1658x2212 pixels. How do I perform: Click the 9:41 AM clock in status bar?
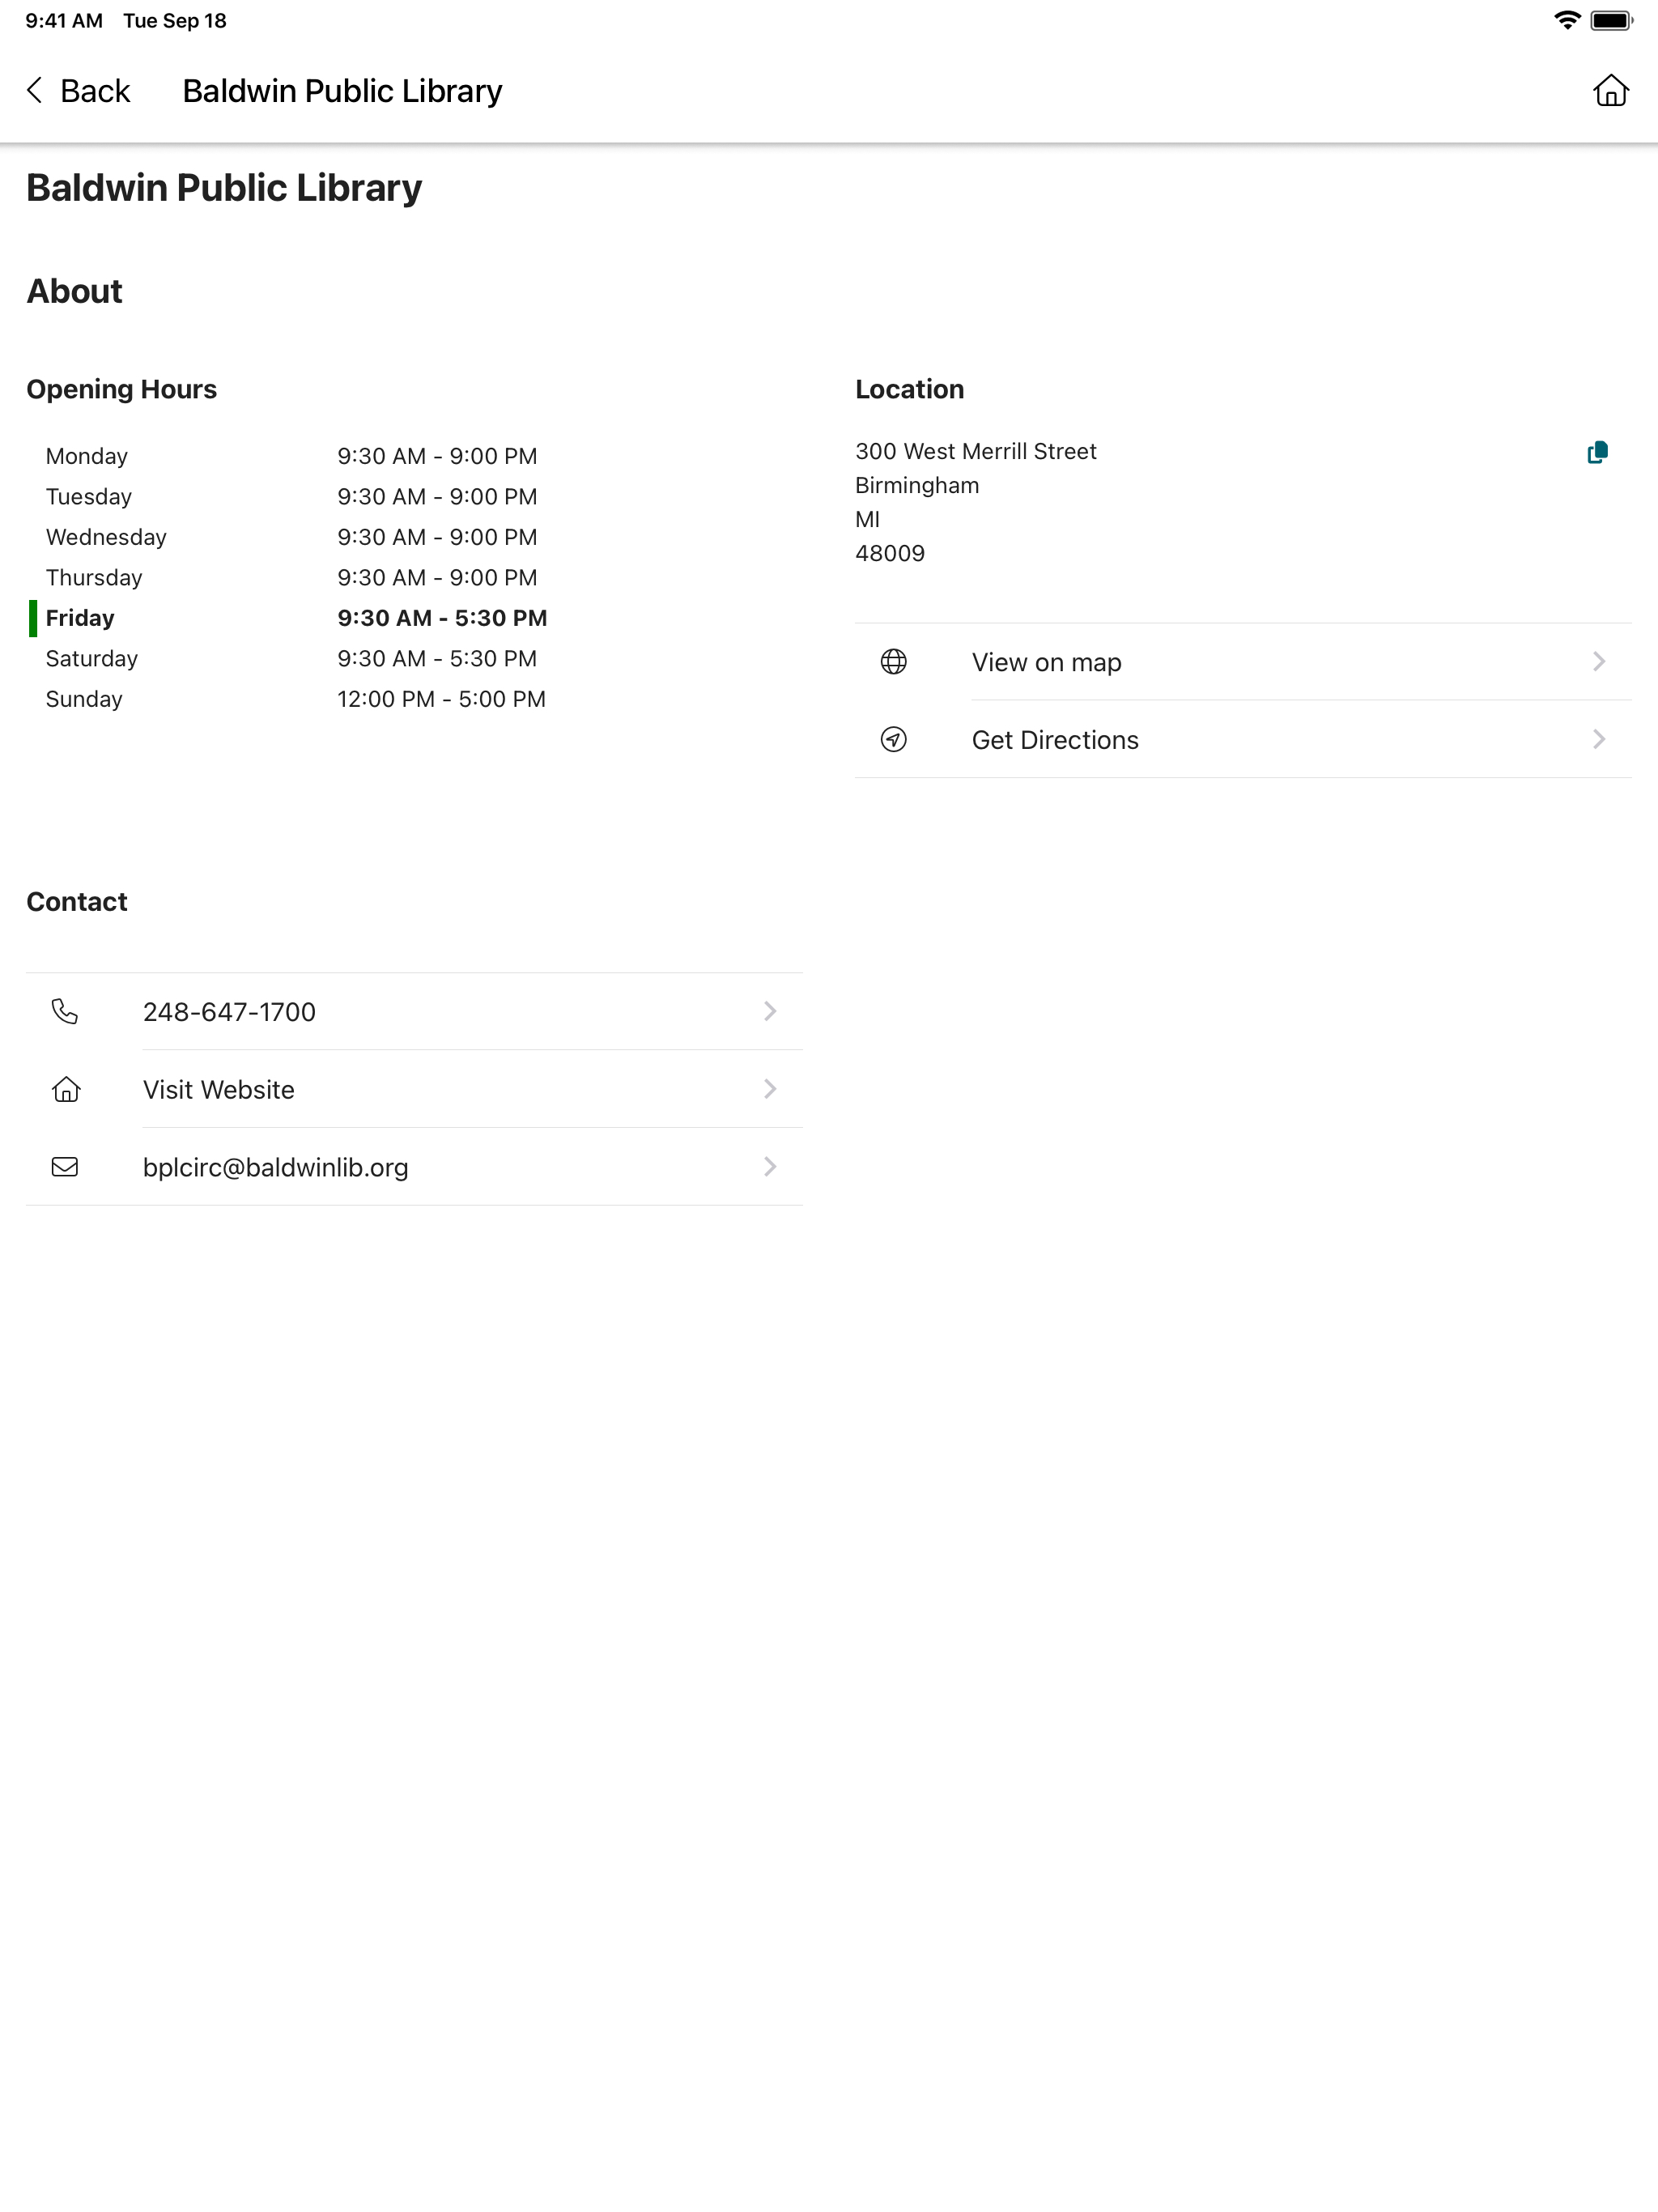pos(64,21)
